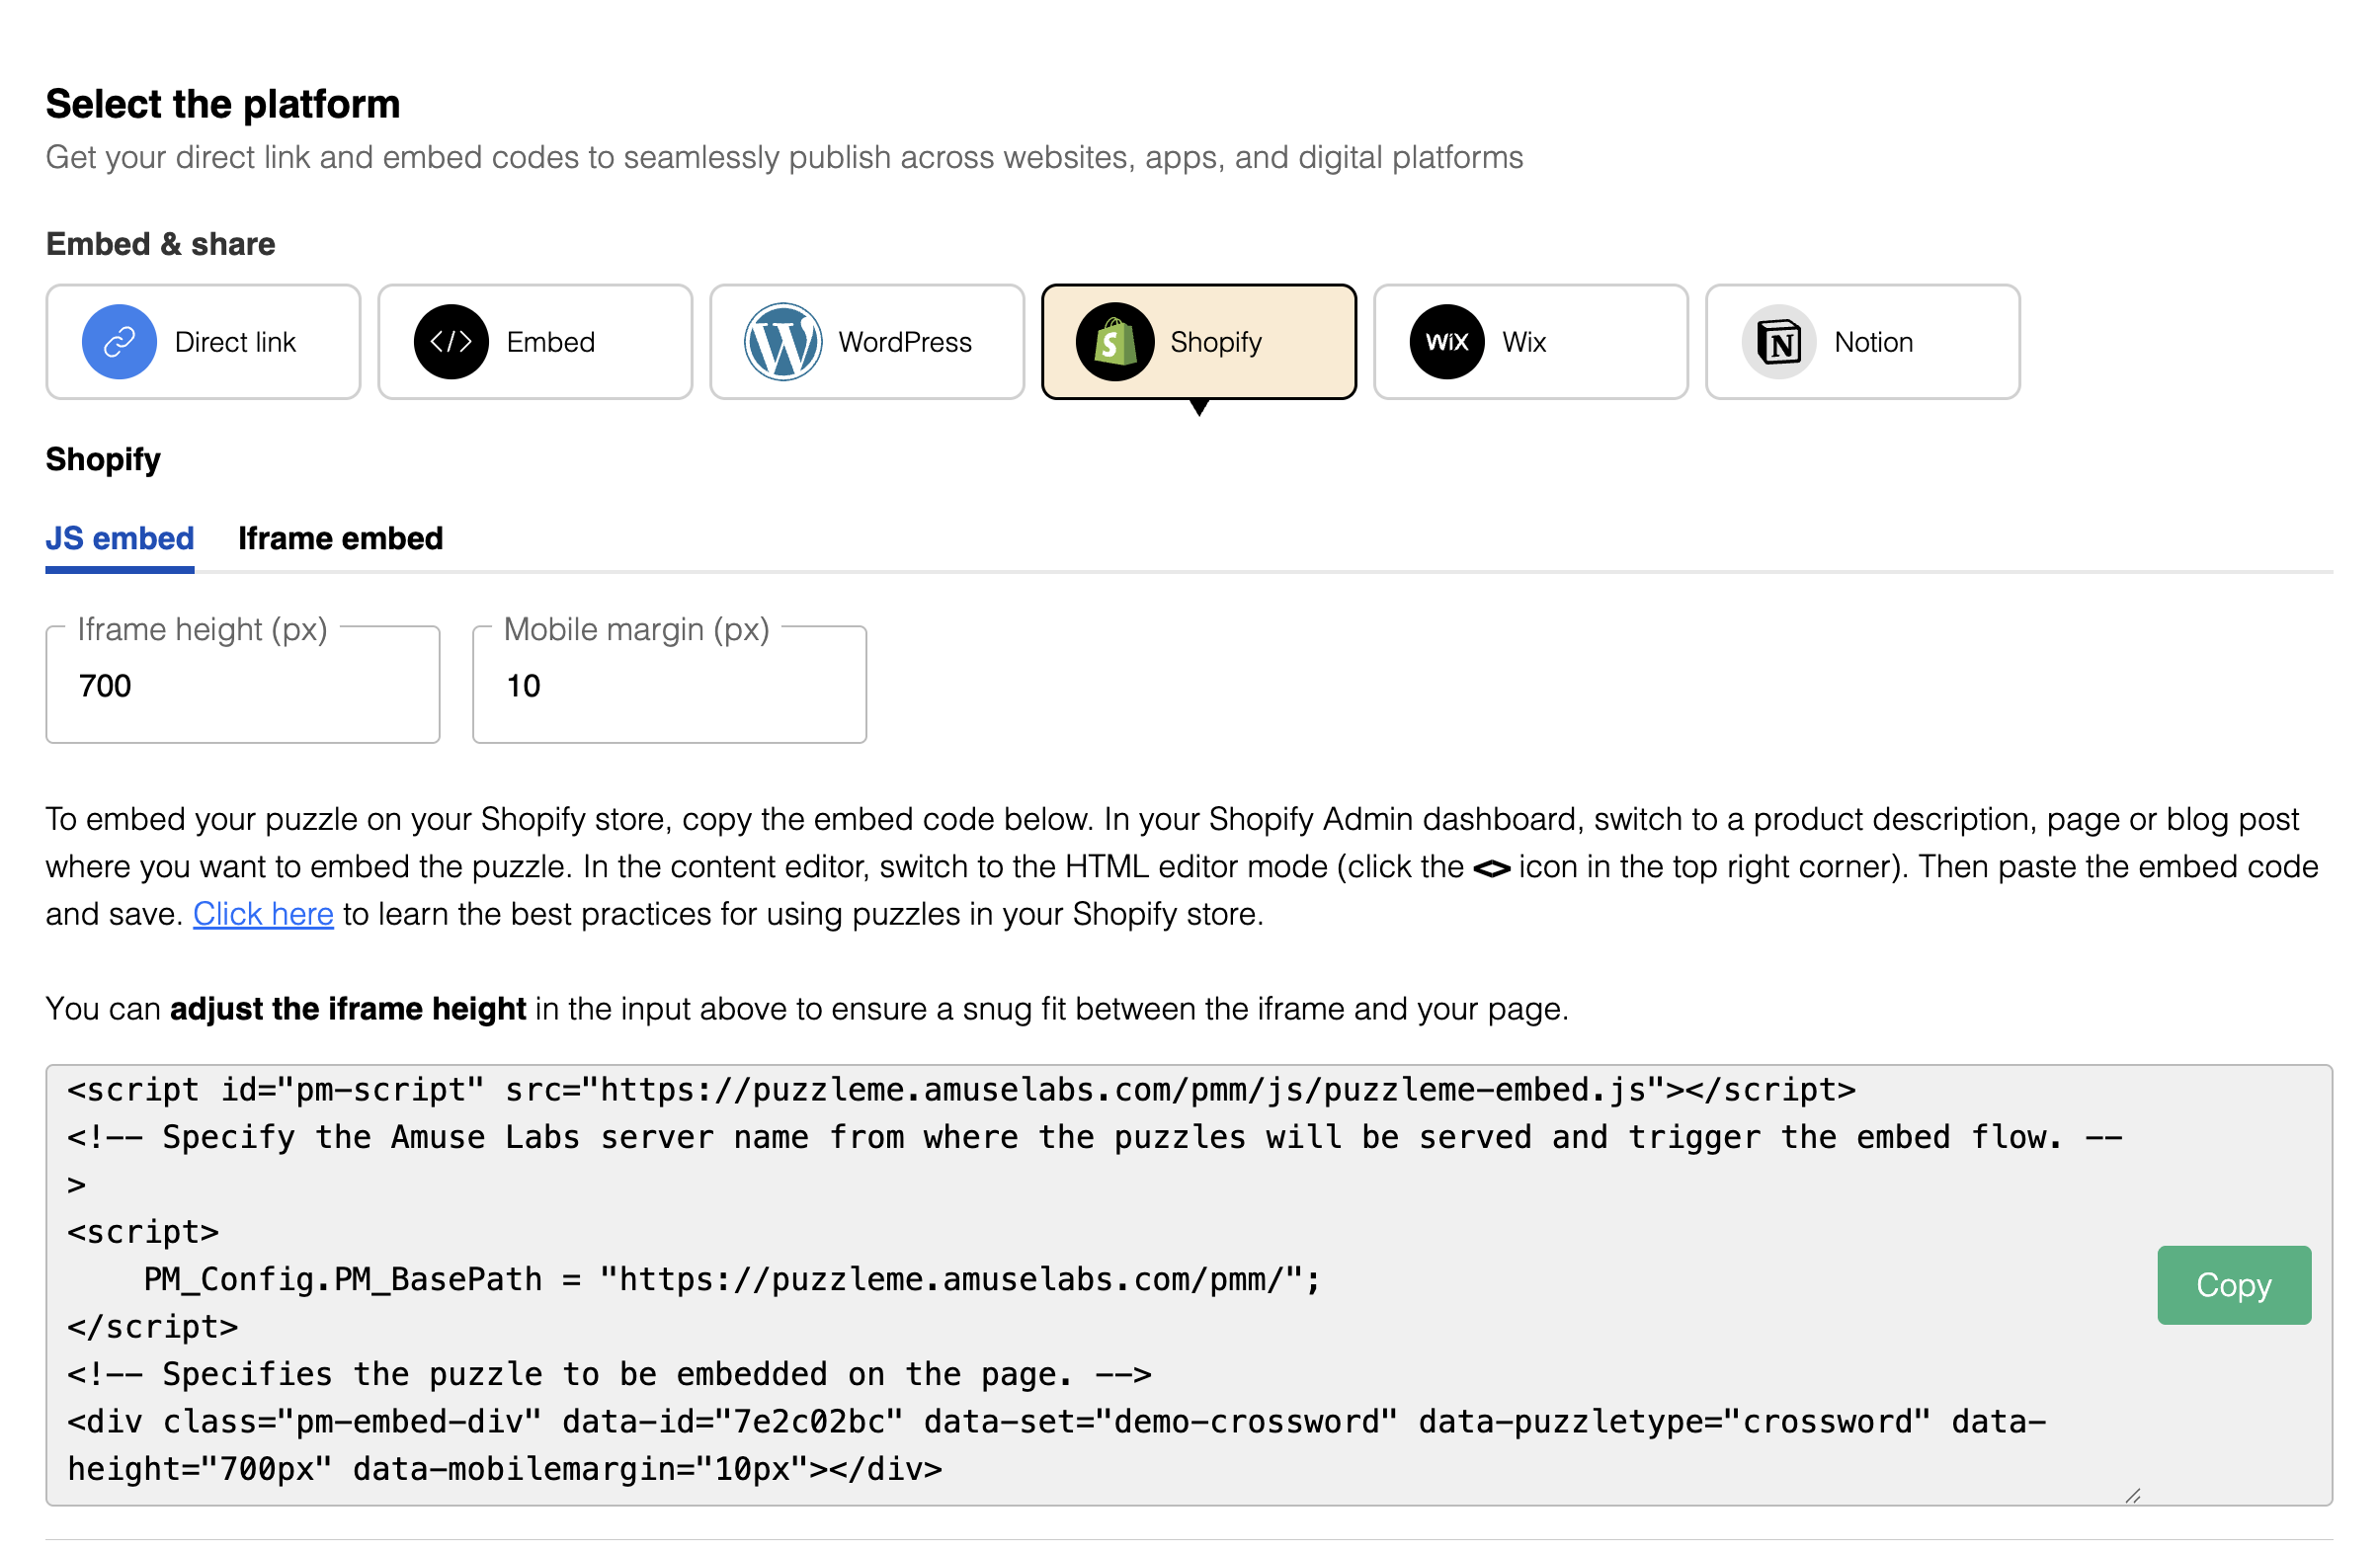The image size is (2380, 1552).
Task: Click the "Embed & share" section label
Action: tap(161, 244)
